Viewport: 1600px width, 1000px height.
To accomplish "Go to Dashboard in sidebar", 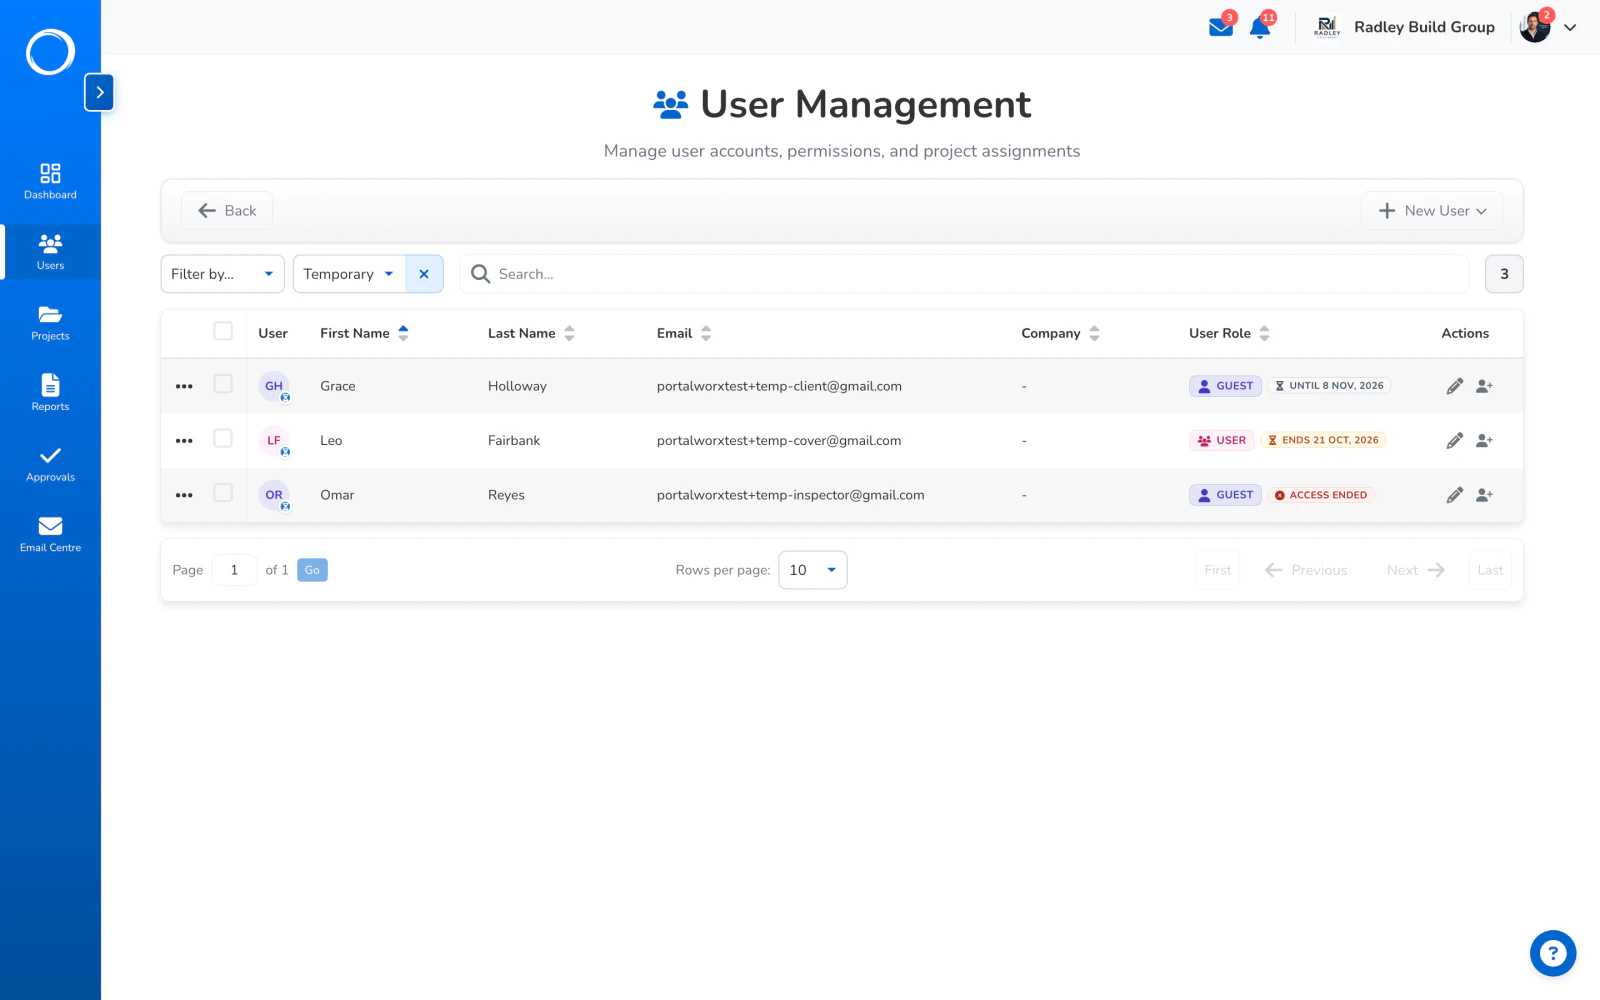I will [x=50, y=181].
